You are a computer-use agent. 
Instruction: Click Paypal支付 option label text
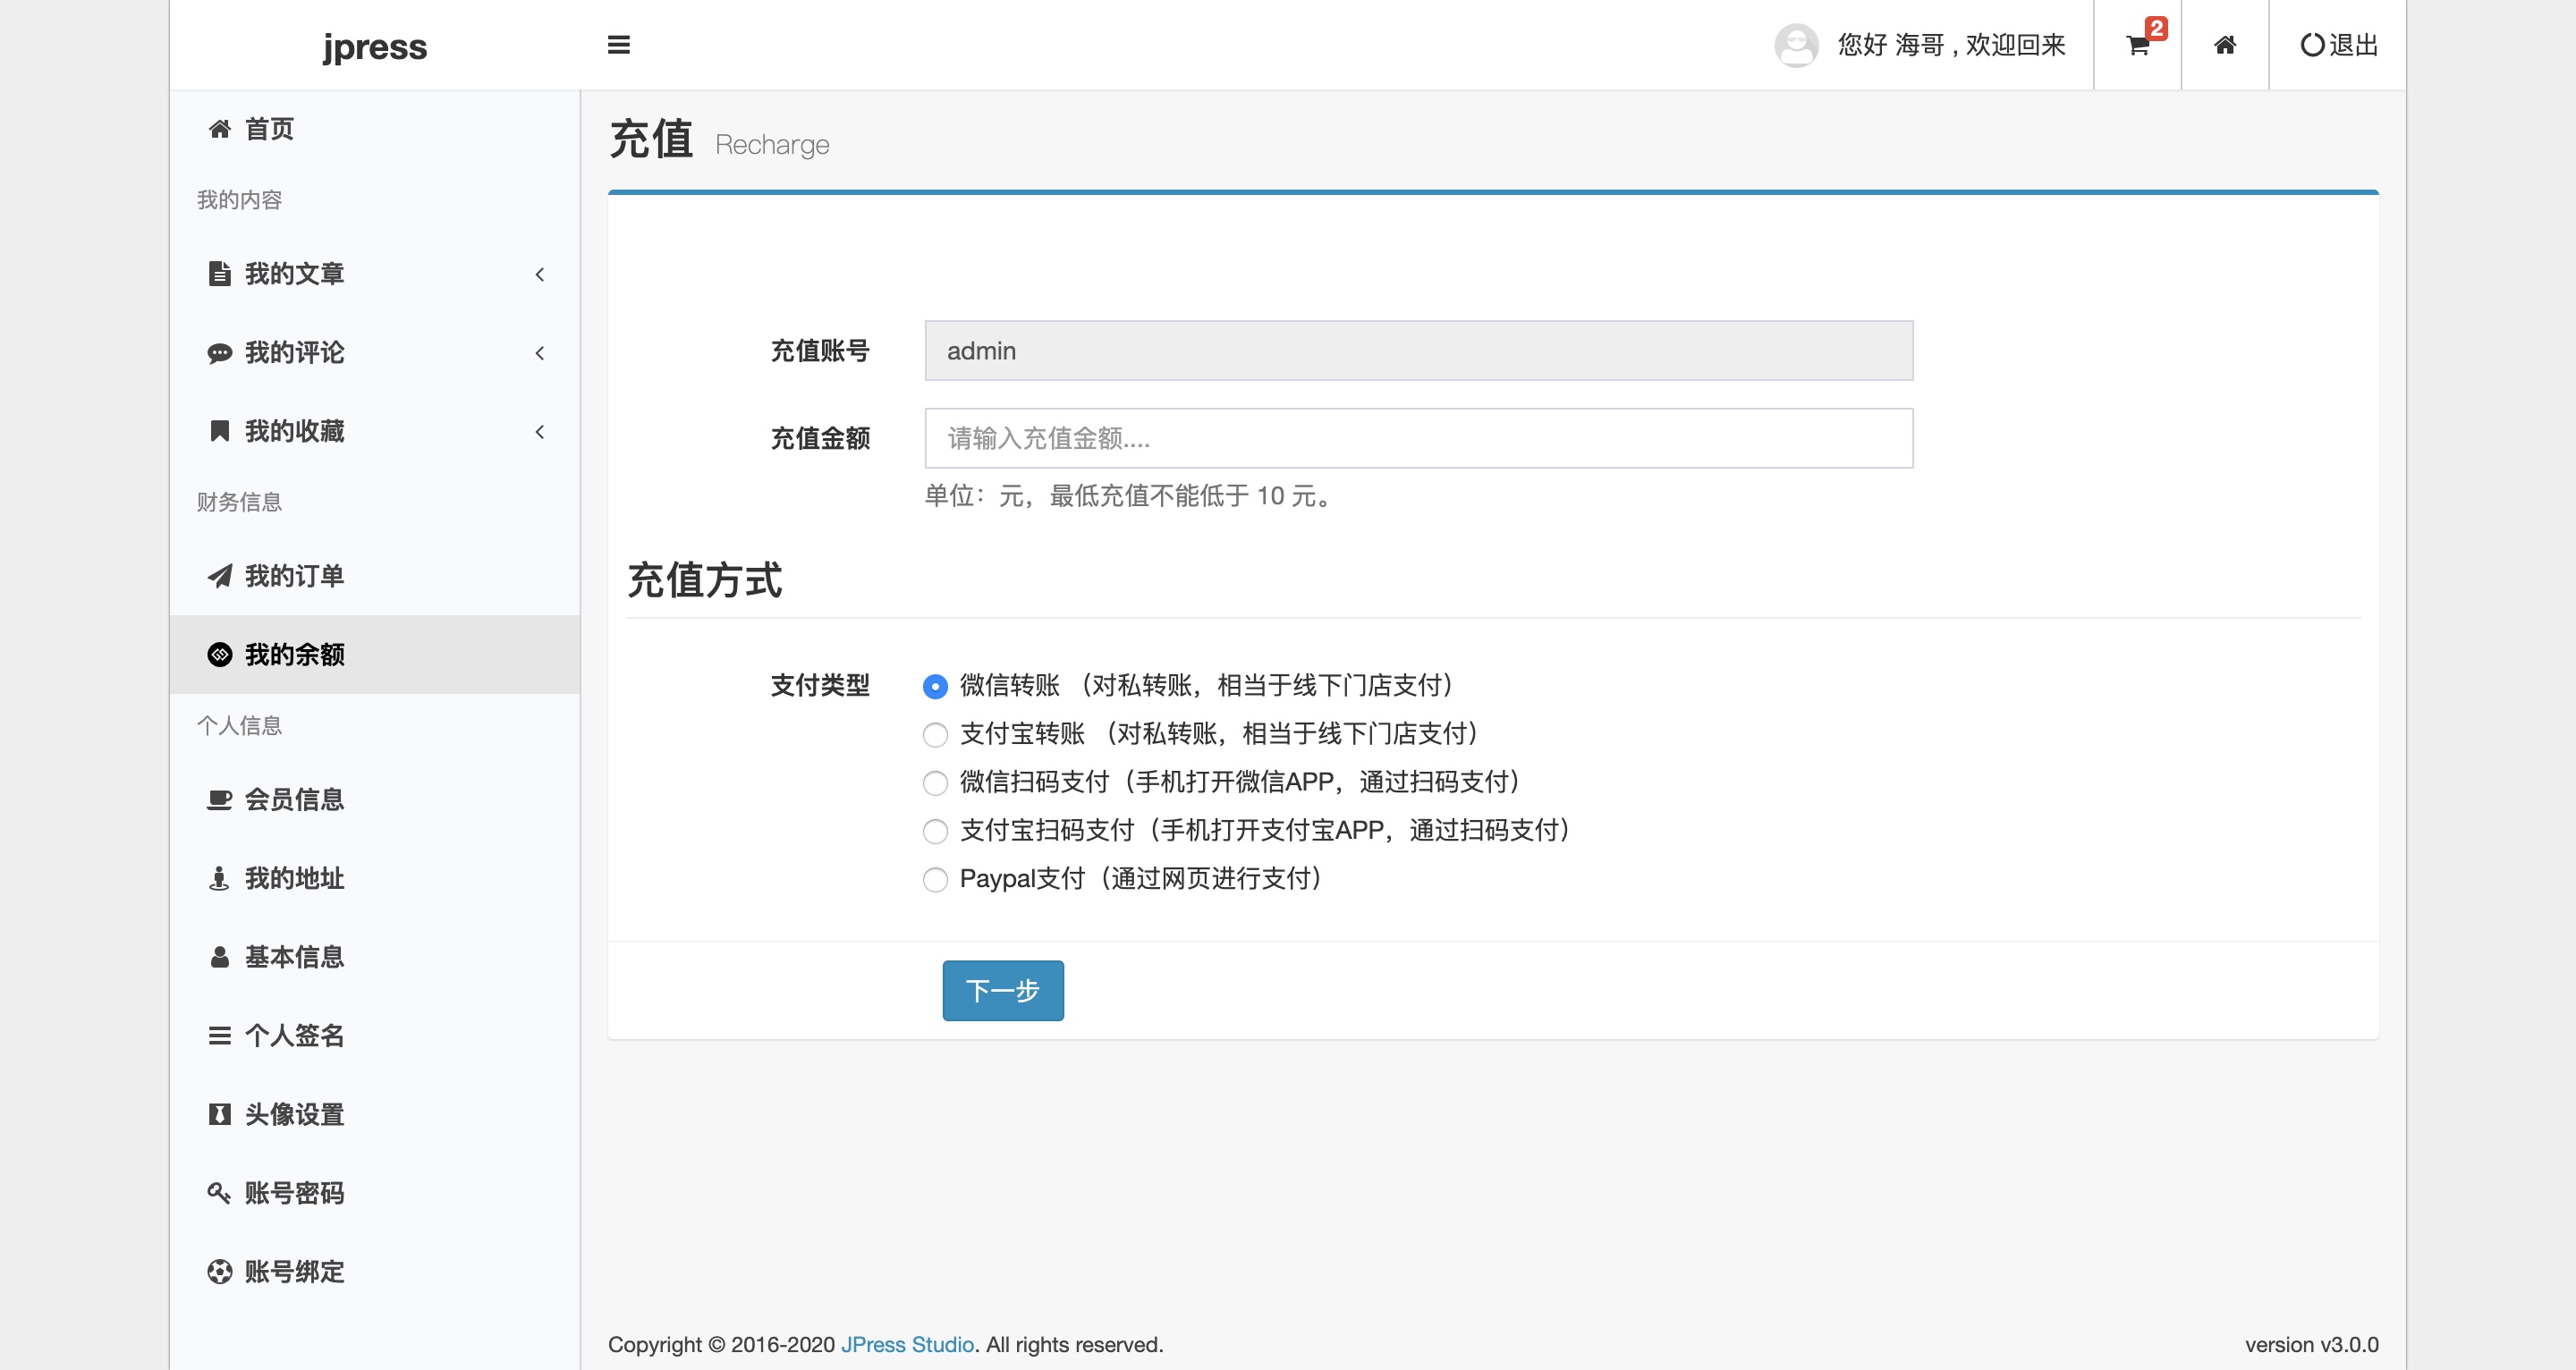(x=1141, y=879)
